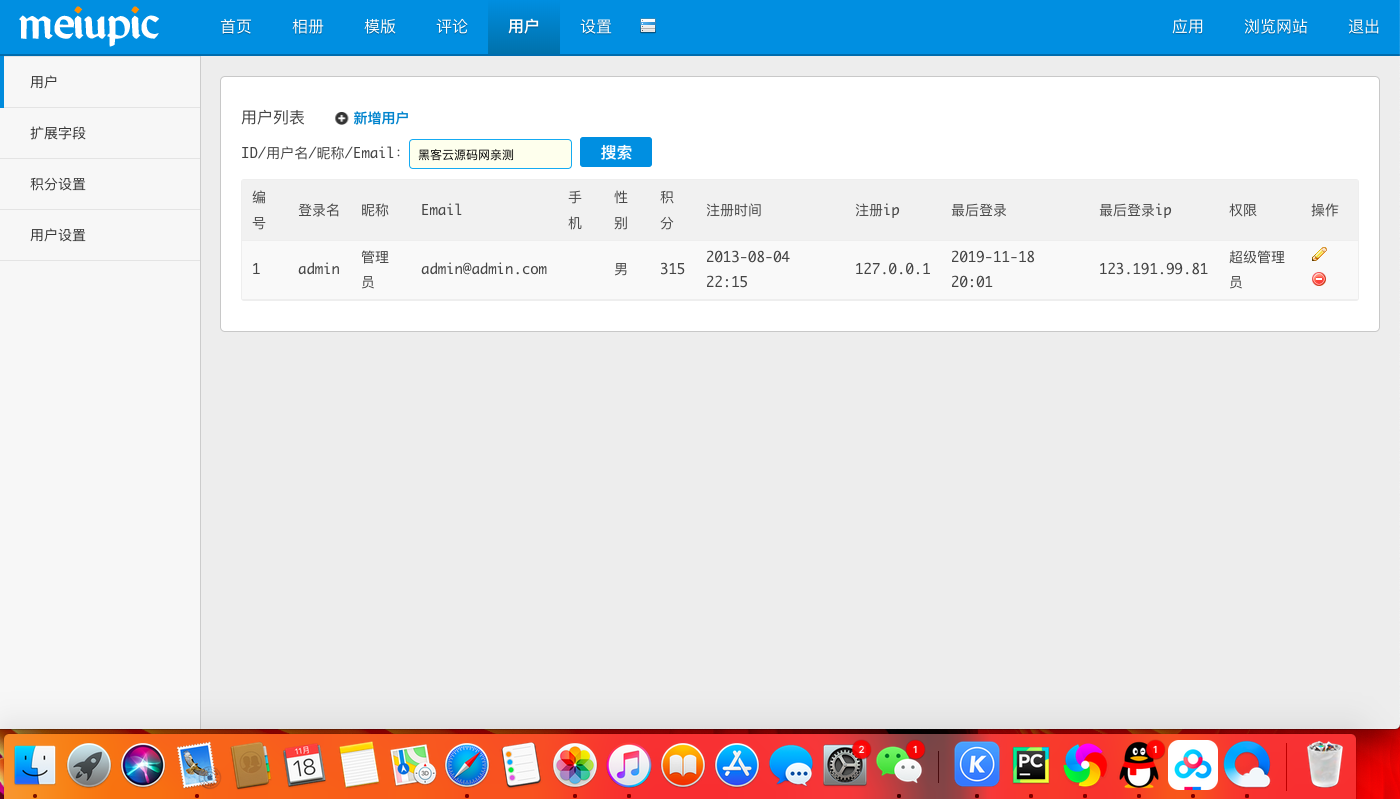Click the plus icon beside 新增用户

click(341, 118)
